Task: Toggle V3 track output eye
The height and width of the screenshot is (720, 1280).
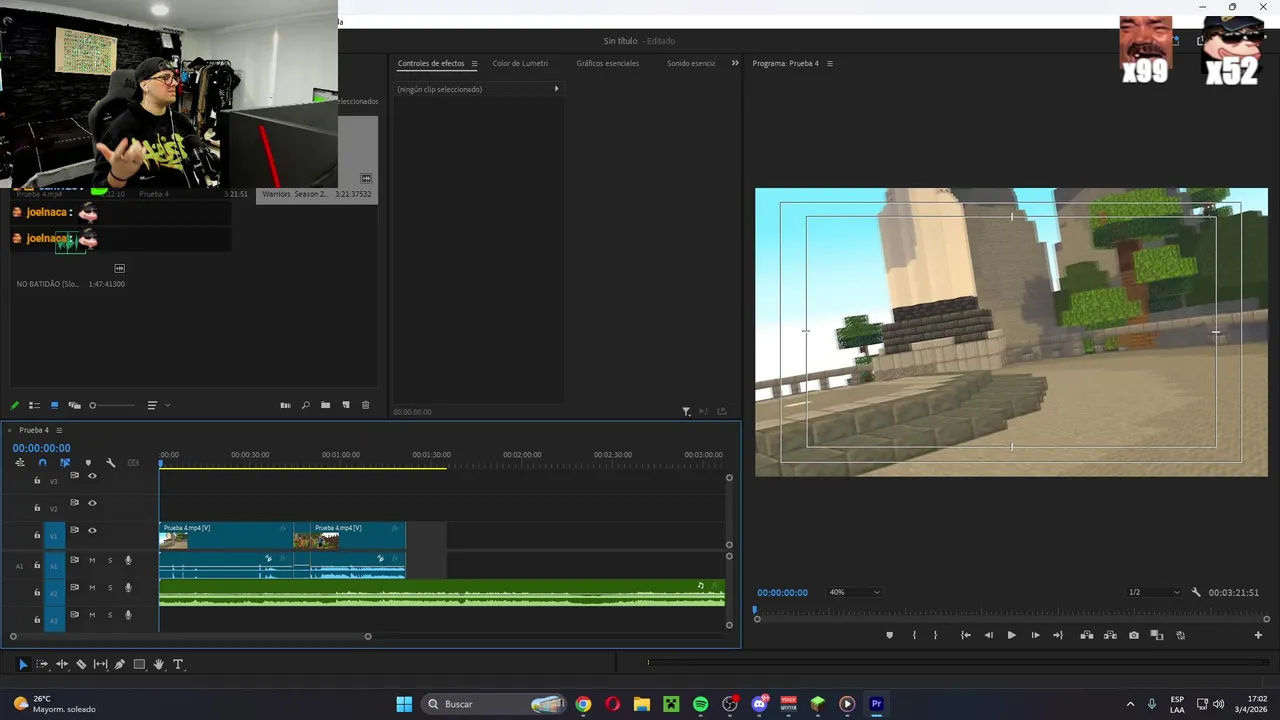Action: tap(92, 476)
